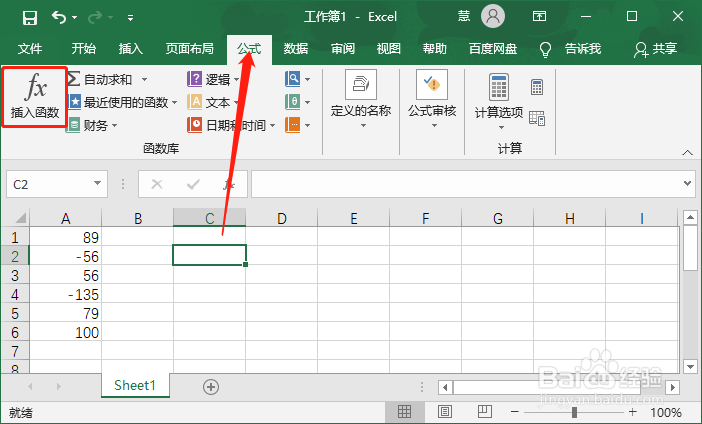
Task: Click the Undo arrow icon
Action: (59, 17)
